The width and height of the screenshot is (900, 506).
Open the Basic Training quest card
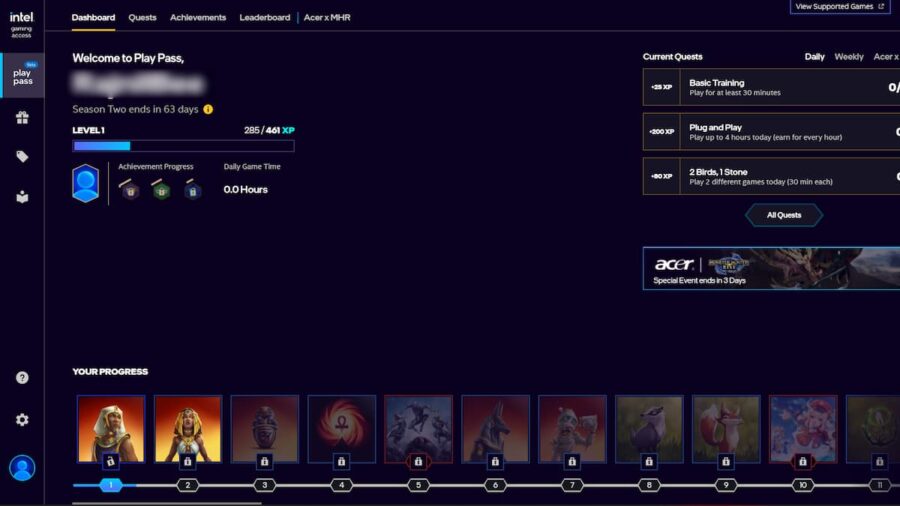(771, 88)
